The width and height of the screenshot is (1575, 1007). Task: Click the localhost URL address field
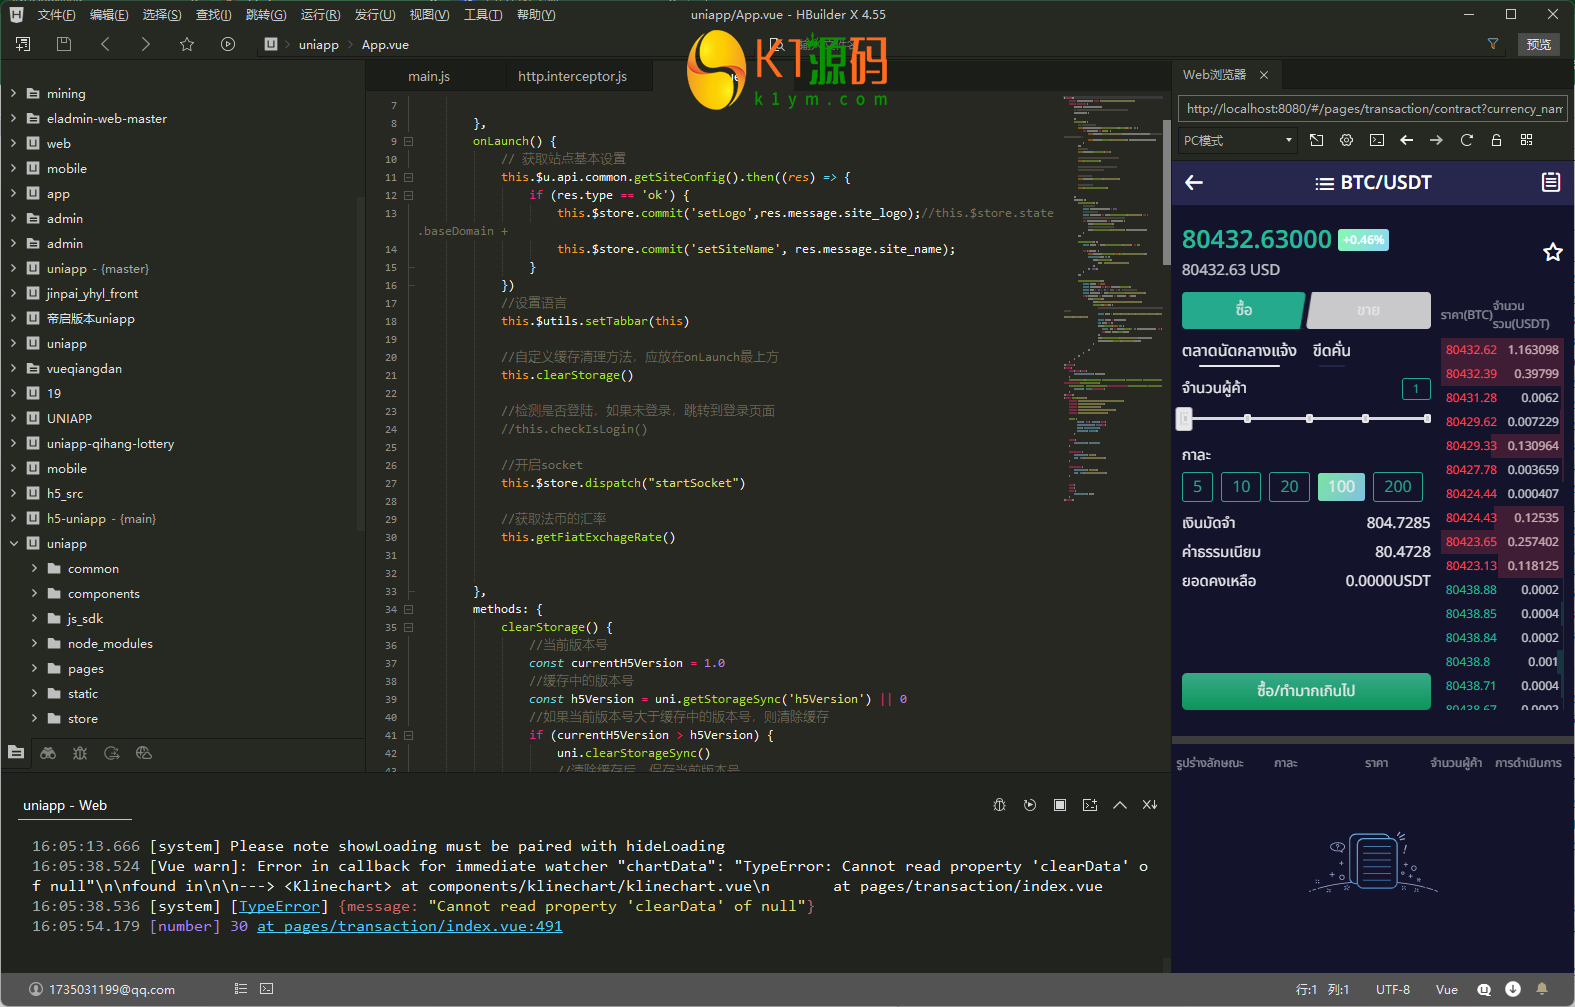1373,109
